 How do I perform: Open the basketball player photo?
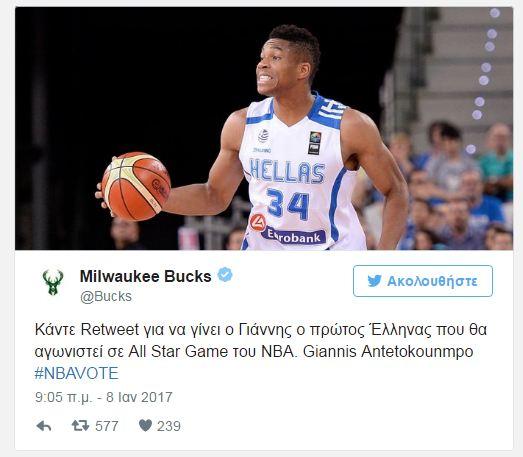[x=264, y=128]
